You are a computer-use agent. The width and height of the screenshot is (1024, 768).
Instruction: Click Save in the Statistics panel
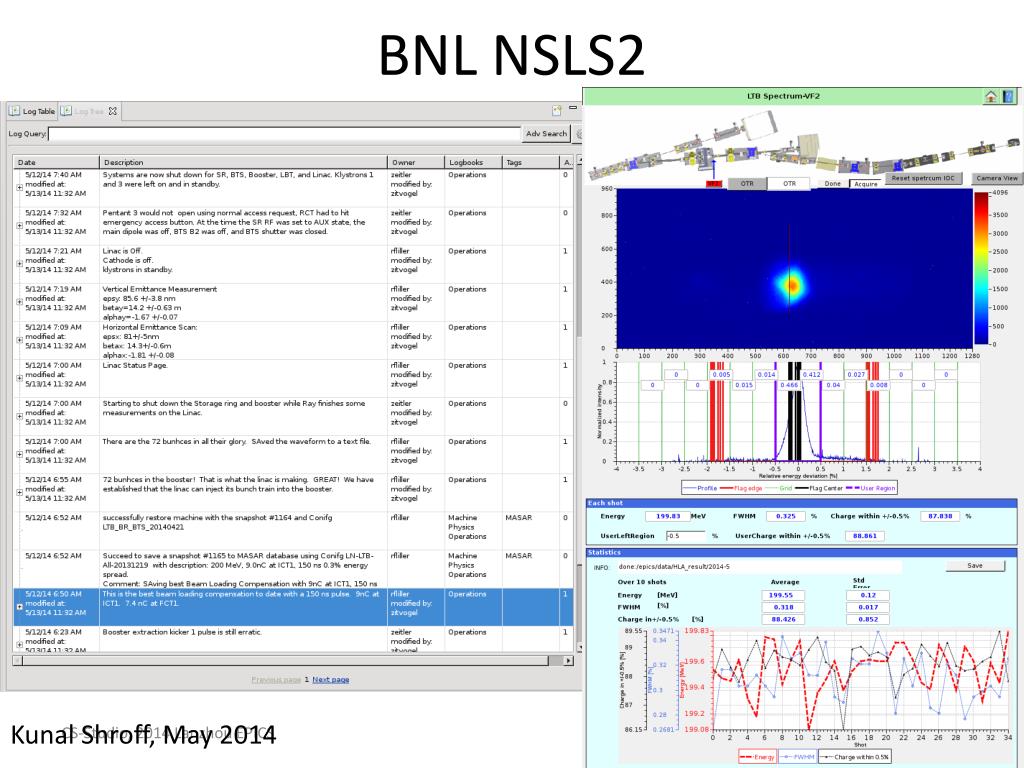974,566
